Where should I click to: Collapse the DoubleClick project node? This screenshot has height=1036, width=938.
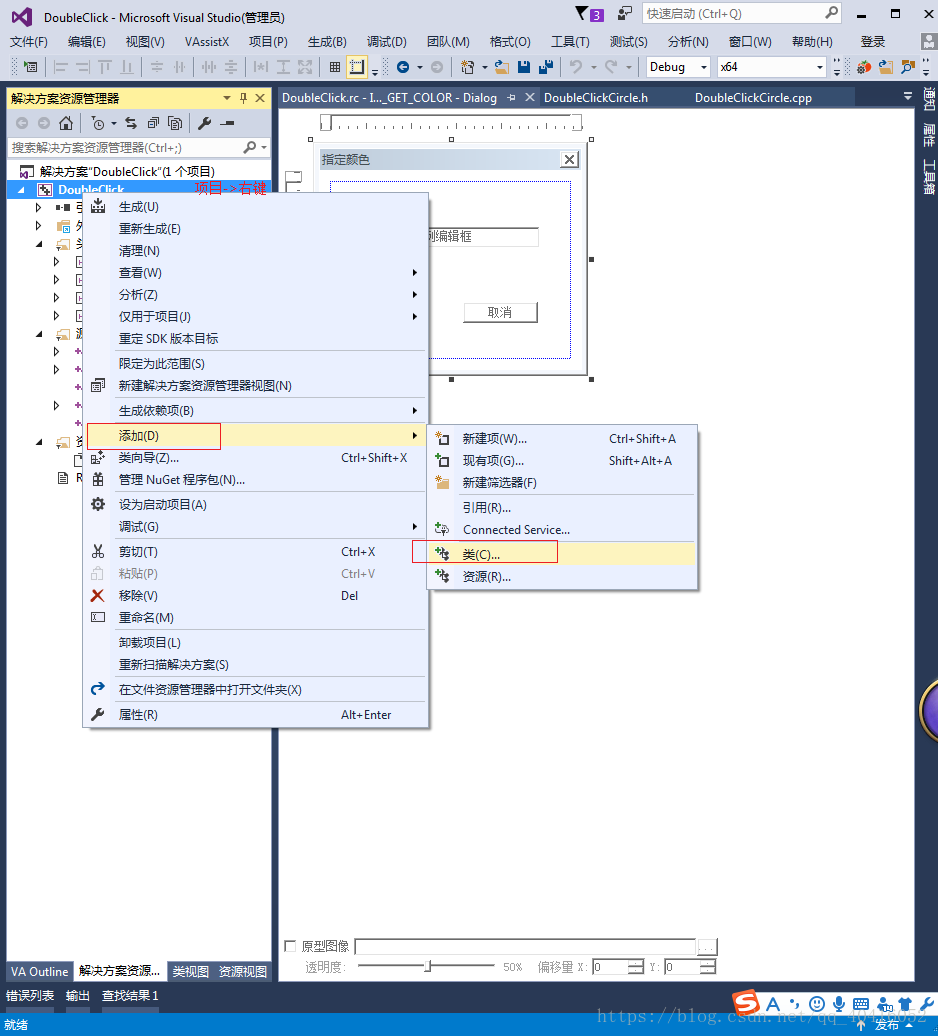tap(21, 190)
